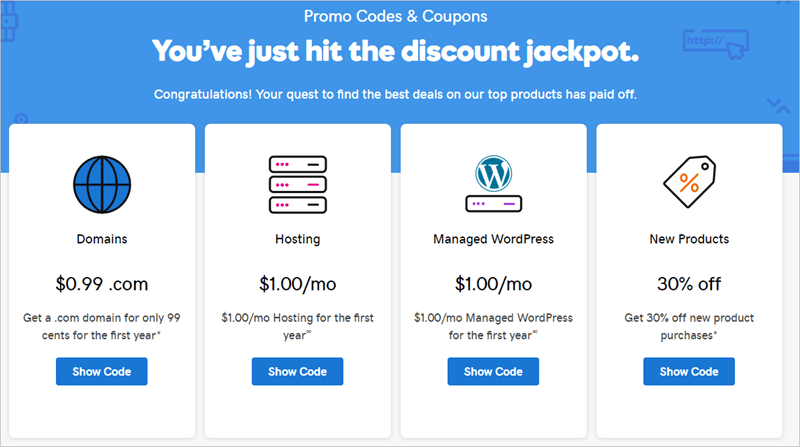Open the New Products heading

pos(689,239)
